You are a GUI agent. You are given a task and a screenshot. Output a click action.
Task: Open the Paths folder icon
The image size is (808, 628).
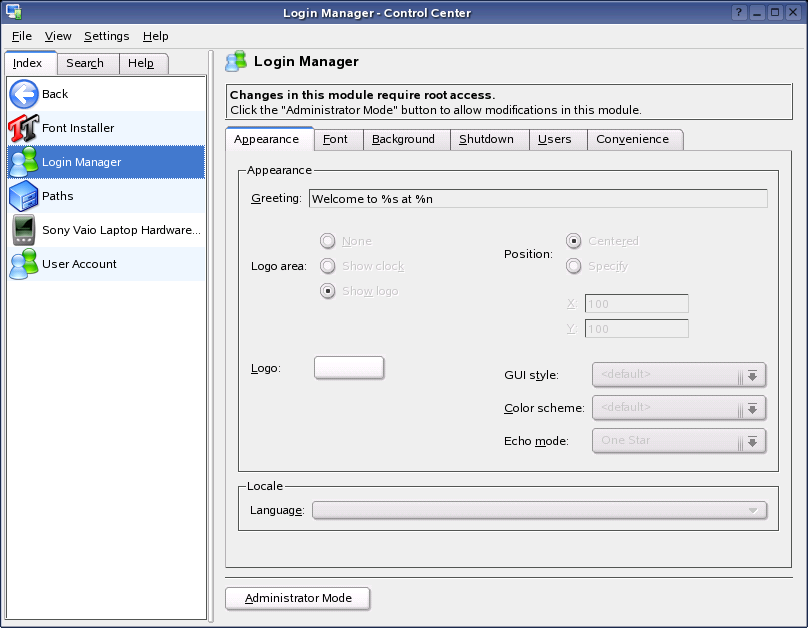(x=24, y=196)
